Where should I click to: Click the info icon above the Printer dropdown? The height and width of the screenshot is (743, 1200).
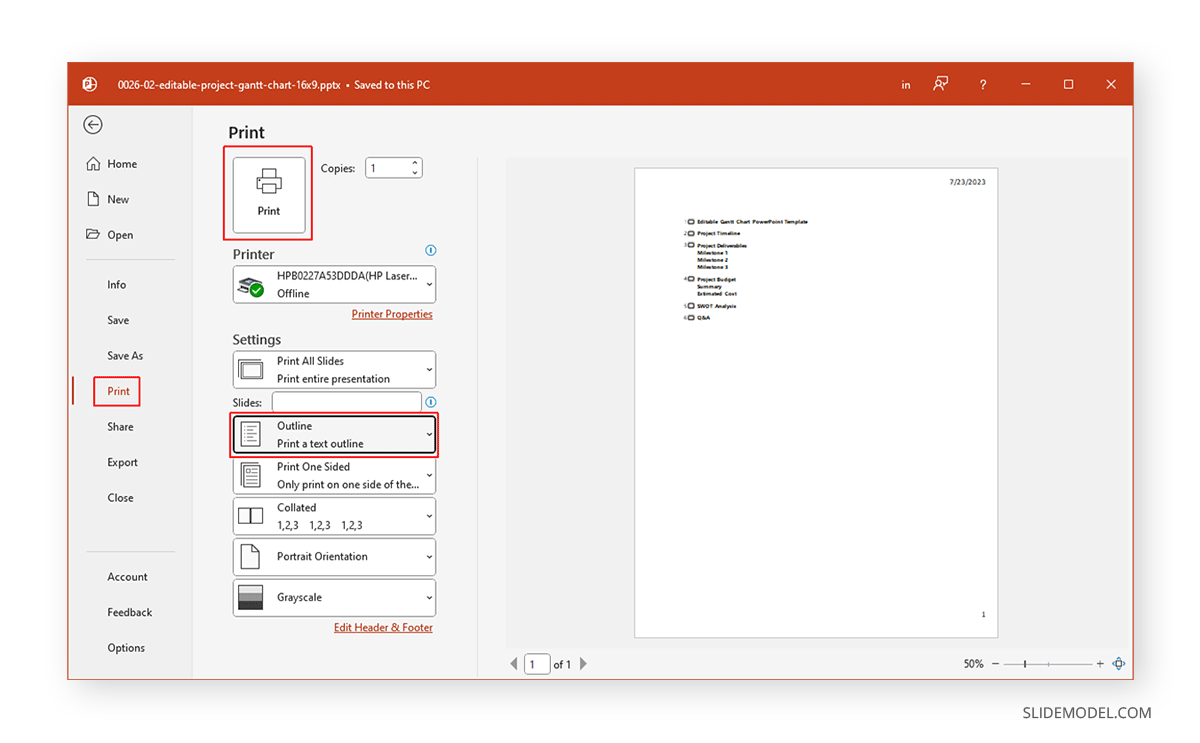click(430, 251)
